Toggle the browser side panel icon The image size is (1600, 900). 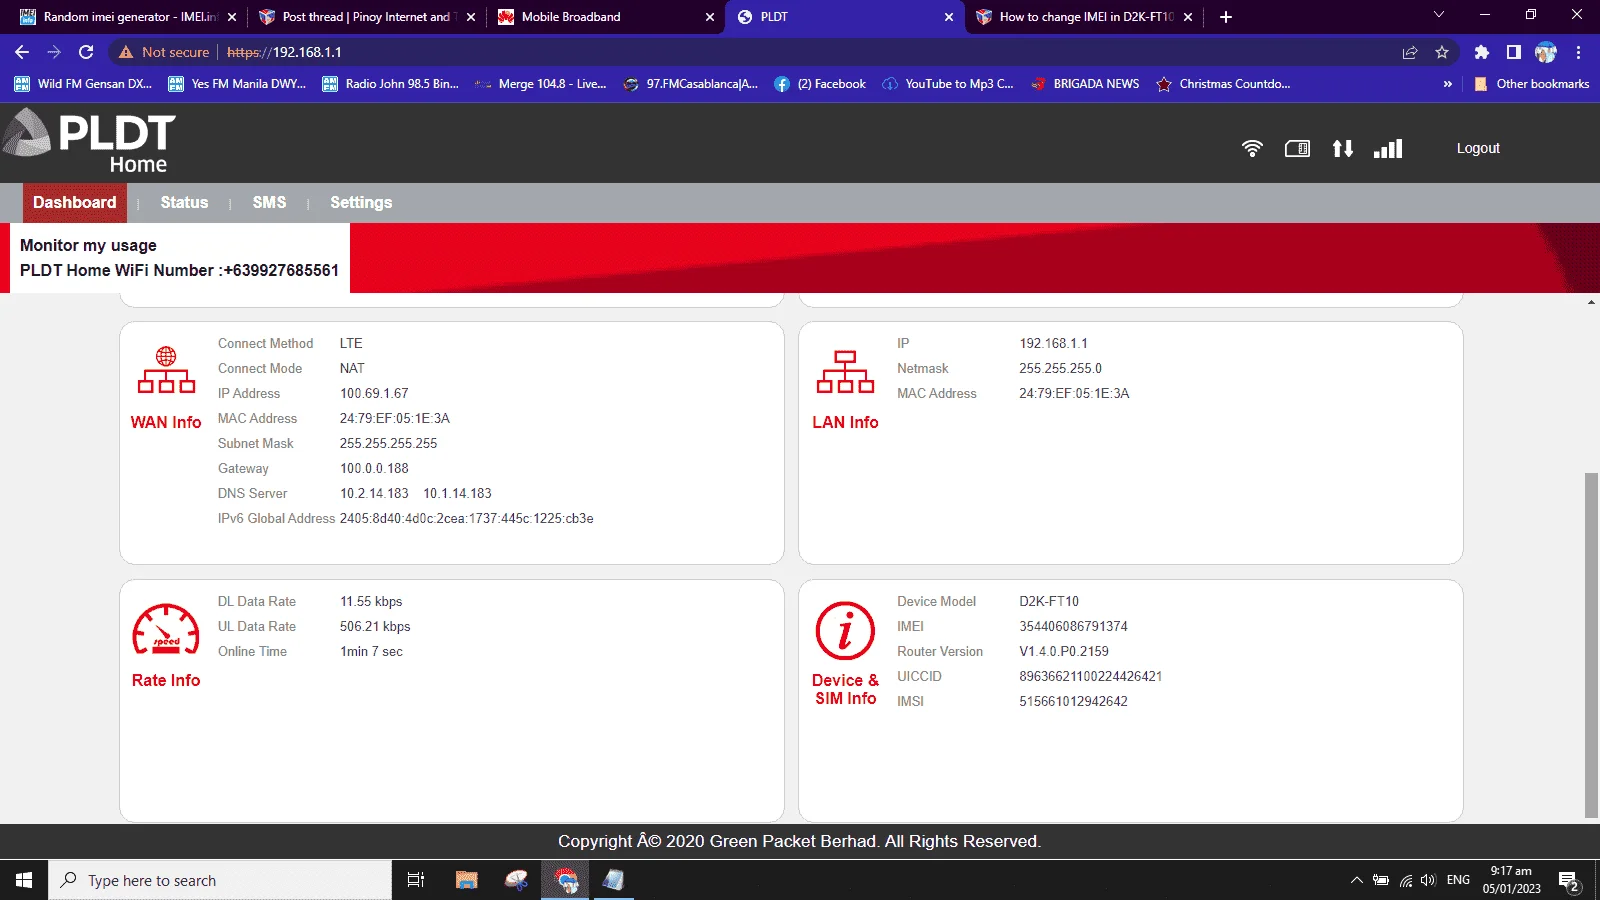pos(1514,52)
